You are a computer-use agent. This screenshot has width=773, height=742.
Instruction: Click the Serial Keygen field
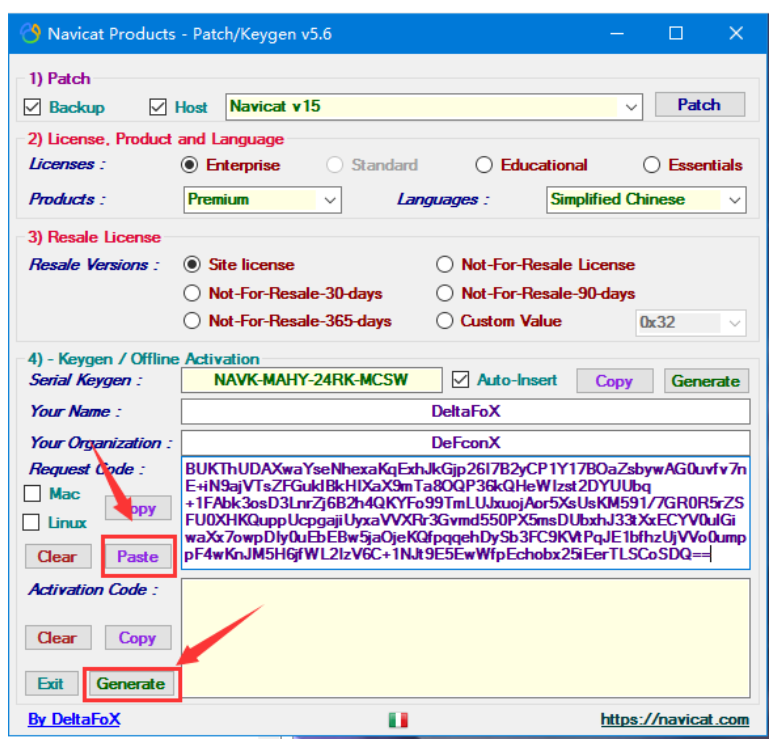[312, 380]
